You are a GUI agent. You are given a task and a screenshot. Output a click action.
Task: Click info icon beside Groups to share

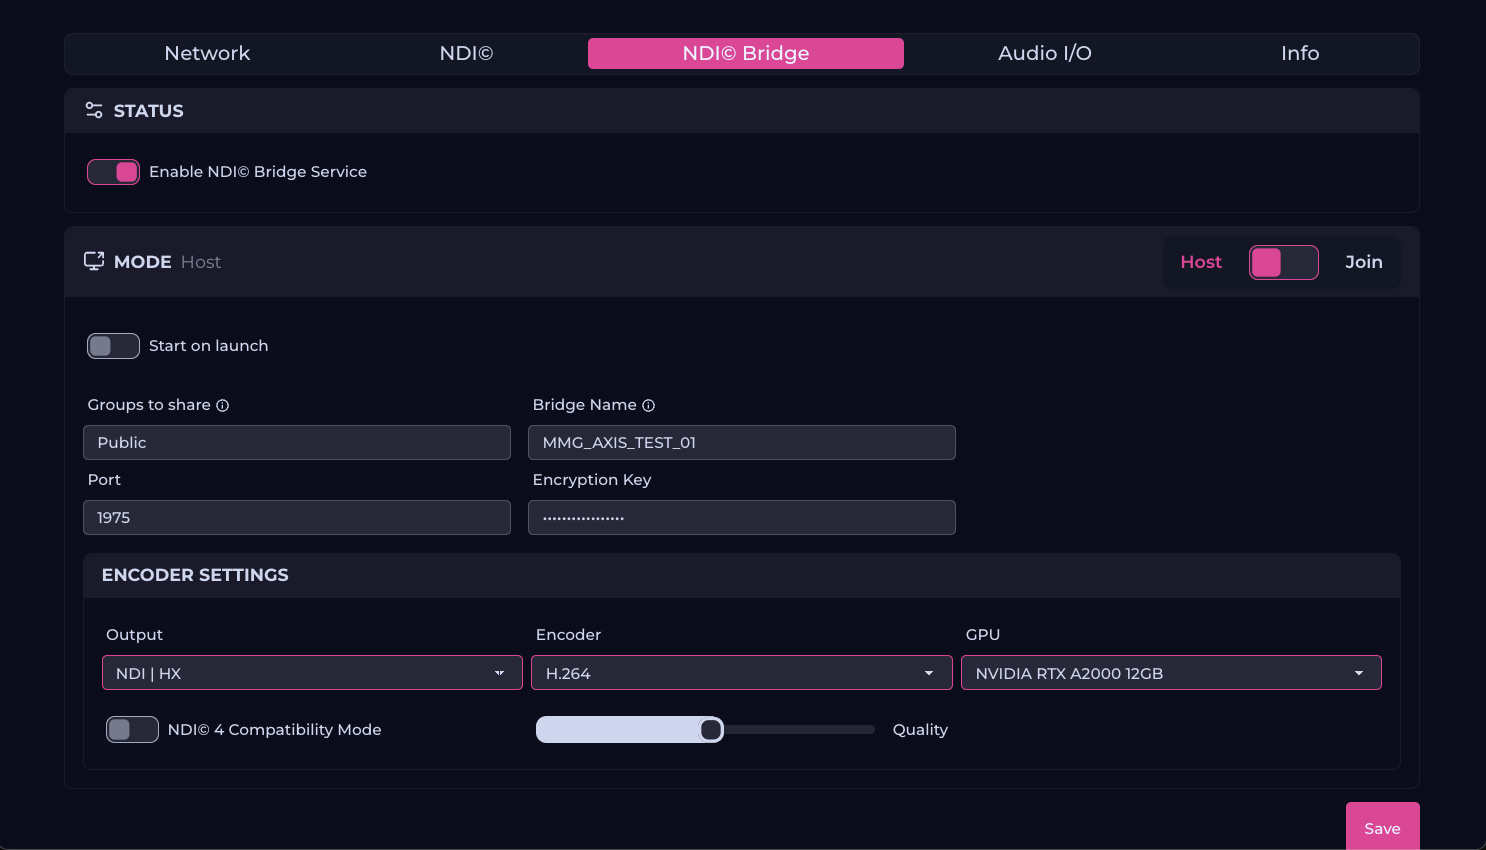(223, 406)
